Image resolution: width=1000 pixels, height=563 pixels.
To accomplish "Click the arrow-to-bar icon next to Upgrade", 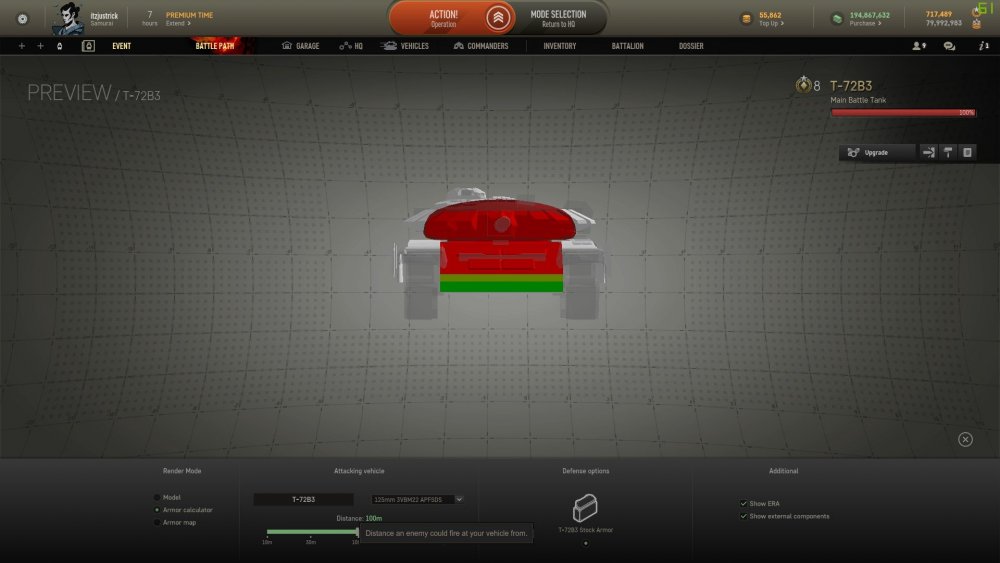I will pos(929,152).
